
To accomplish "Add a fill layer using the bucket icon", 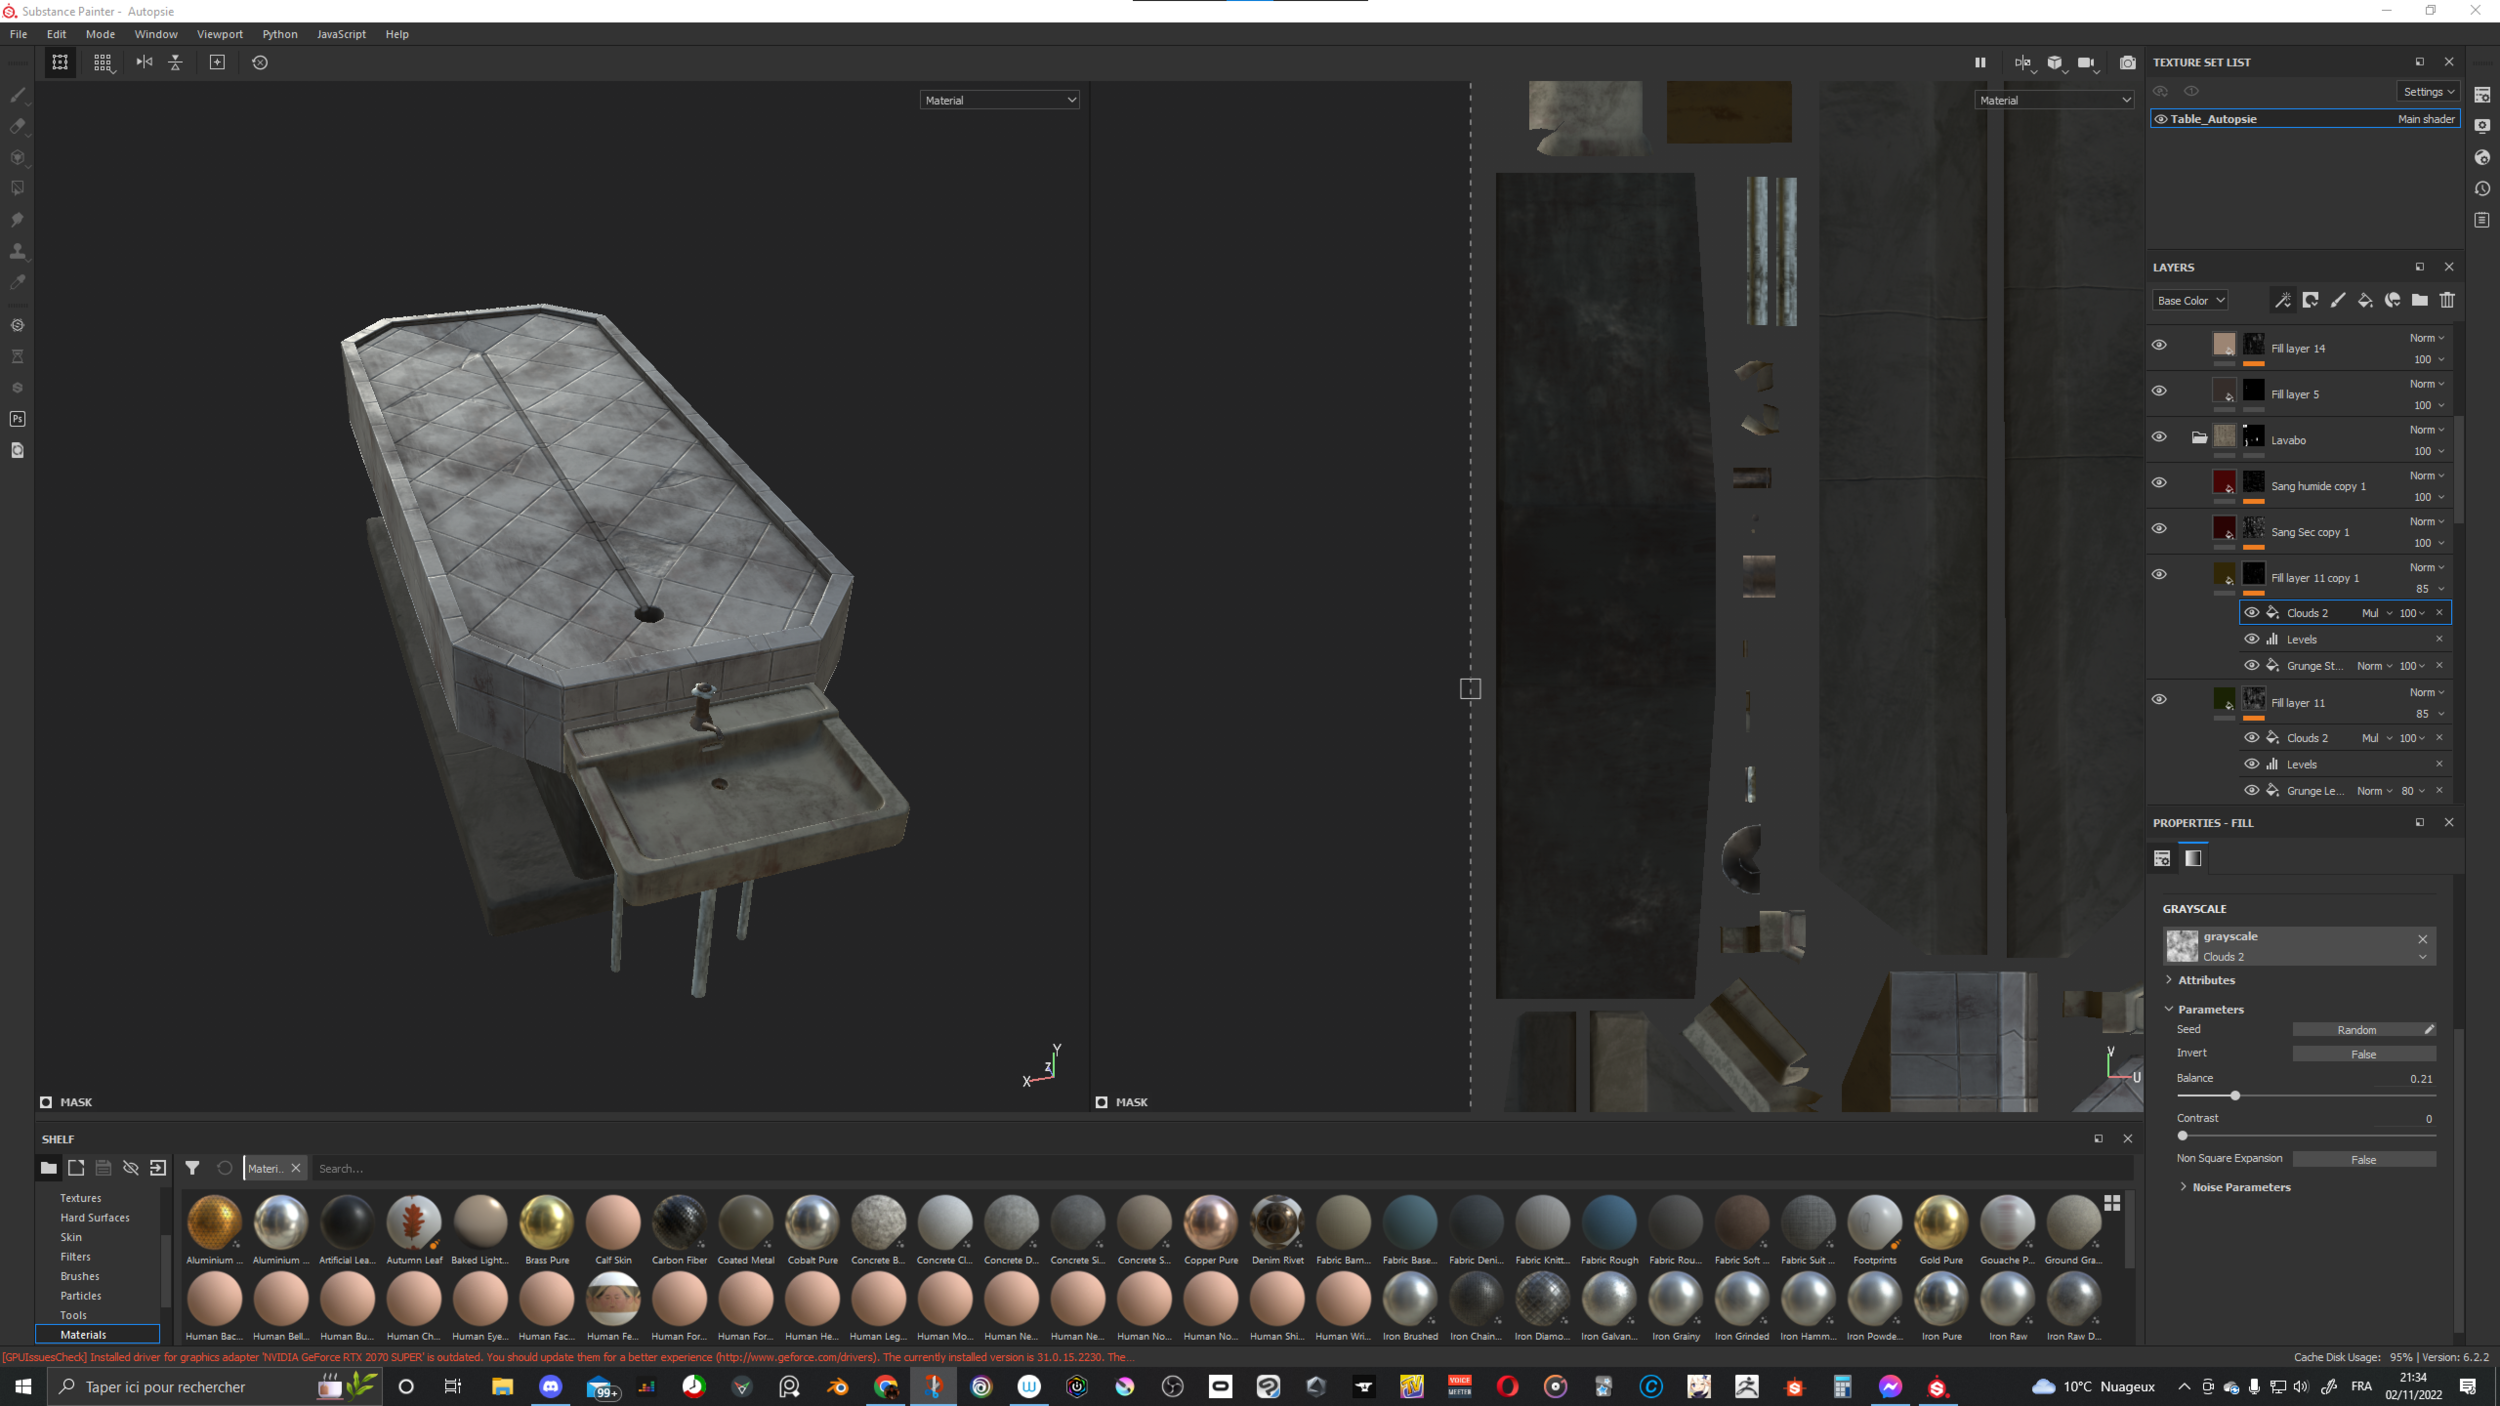I will [x=2365, y=300].
